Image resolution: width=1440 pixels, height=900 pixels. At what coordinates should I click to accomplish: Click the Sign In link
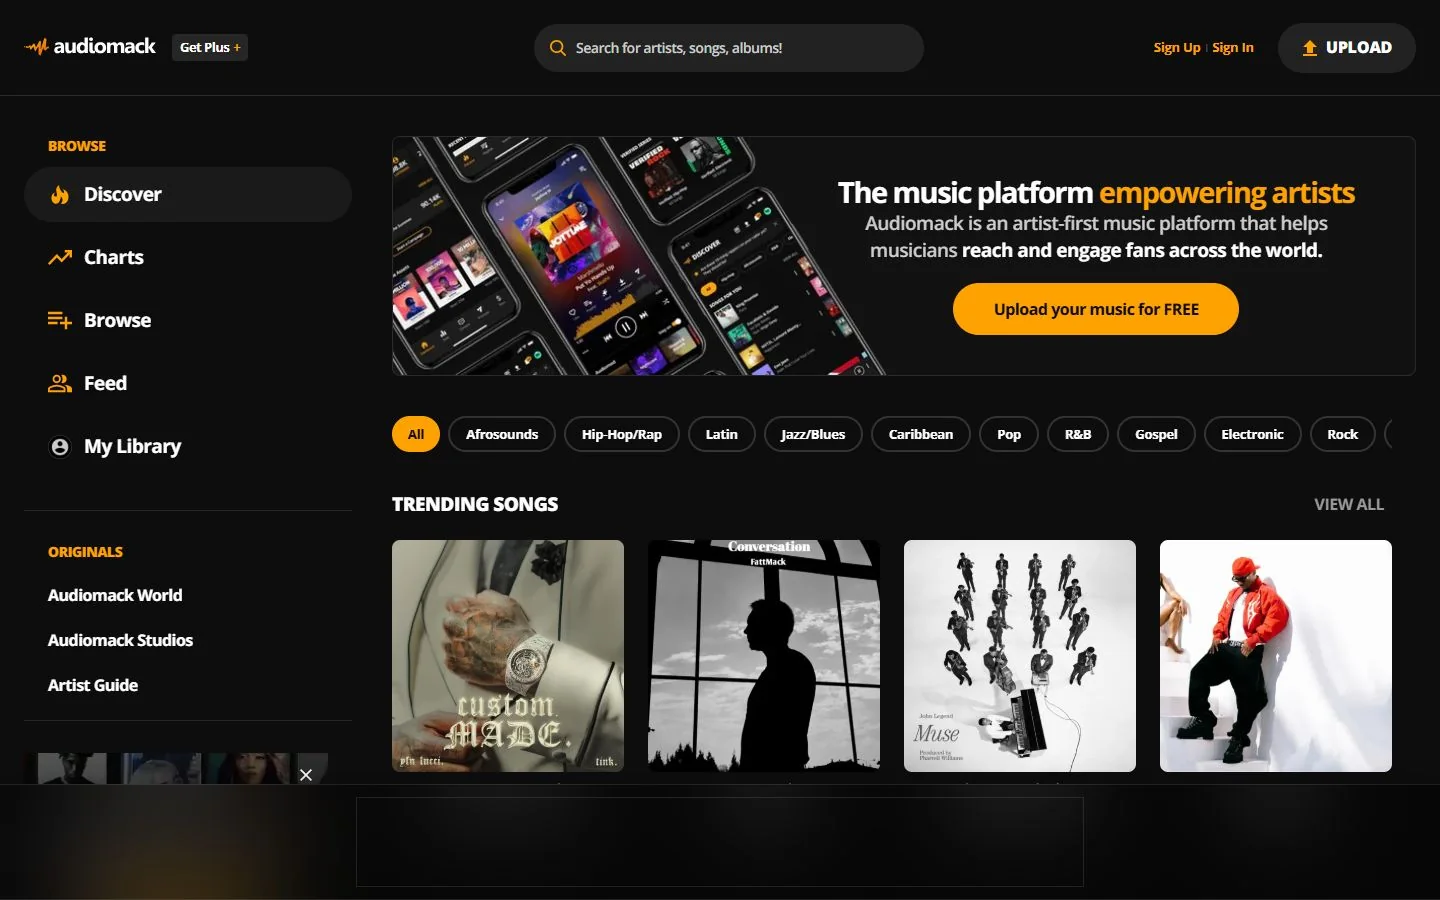[x=1233, y=47]
